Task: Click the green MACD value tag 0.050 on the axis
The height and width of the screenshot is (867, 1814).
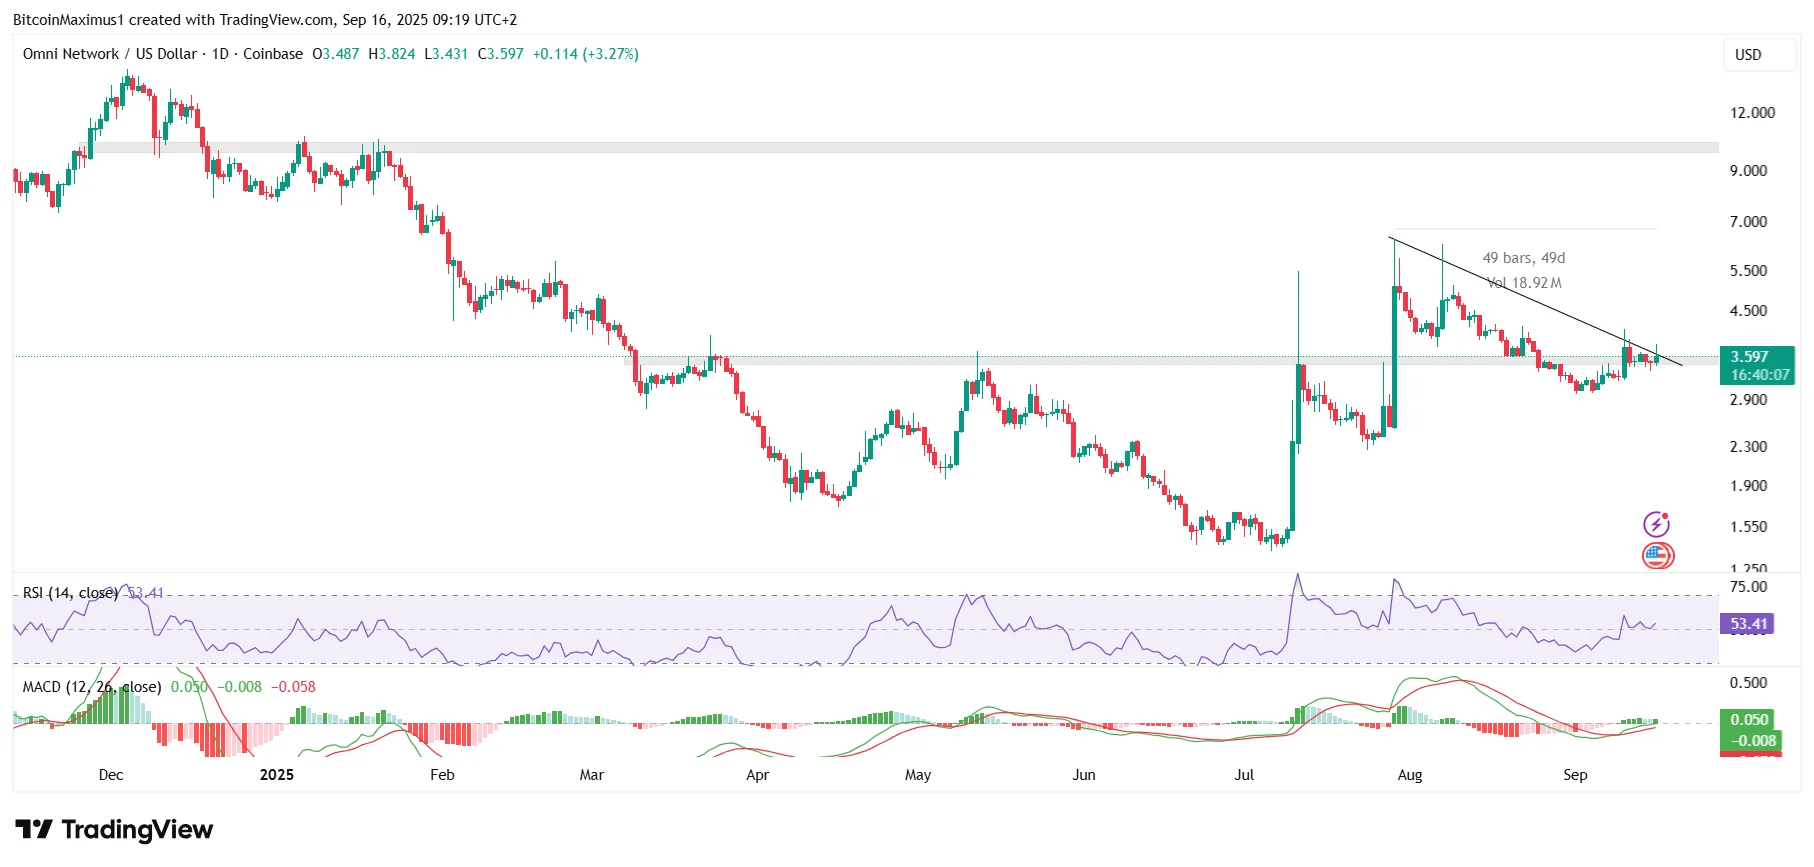Action: click(1749, 719)
